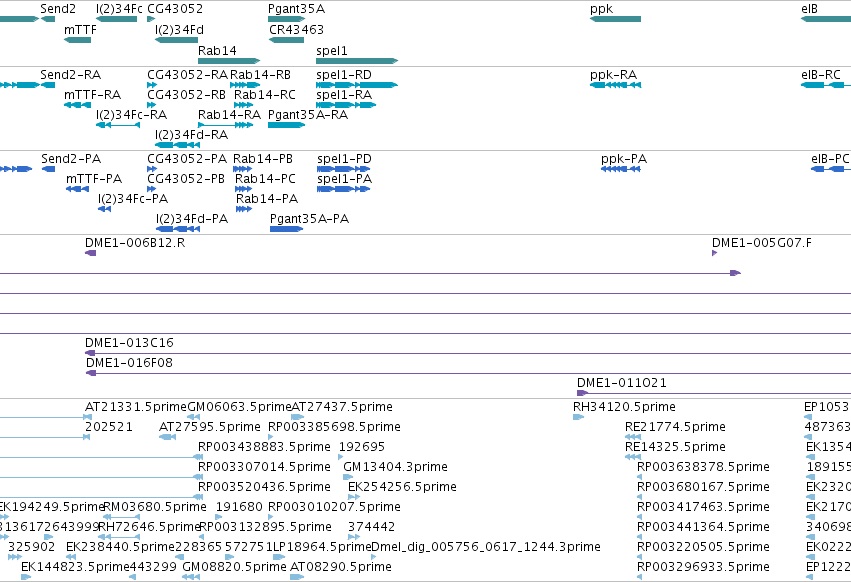
Task: Click the Rab14-PC label
Action: [x=265, y=179]
